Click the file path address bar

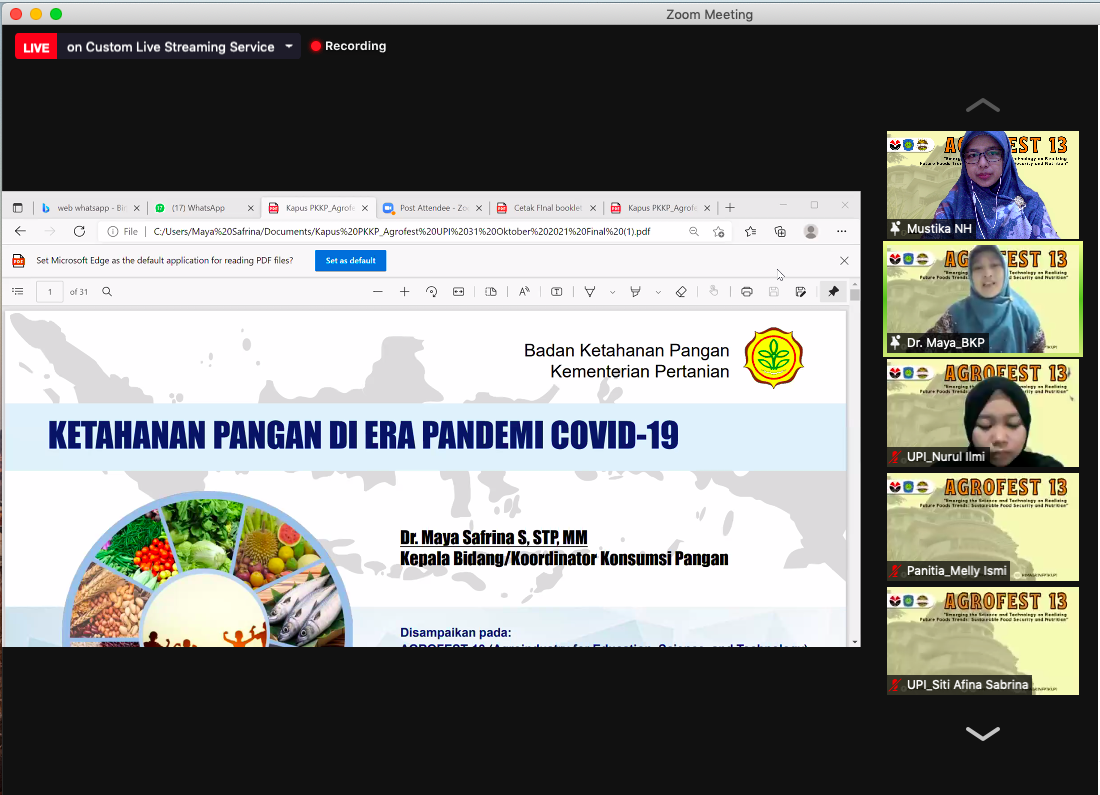coord(402,232)
